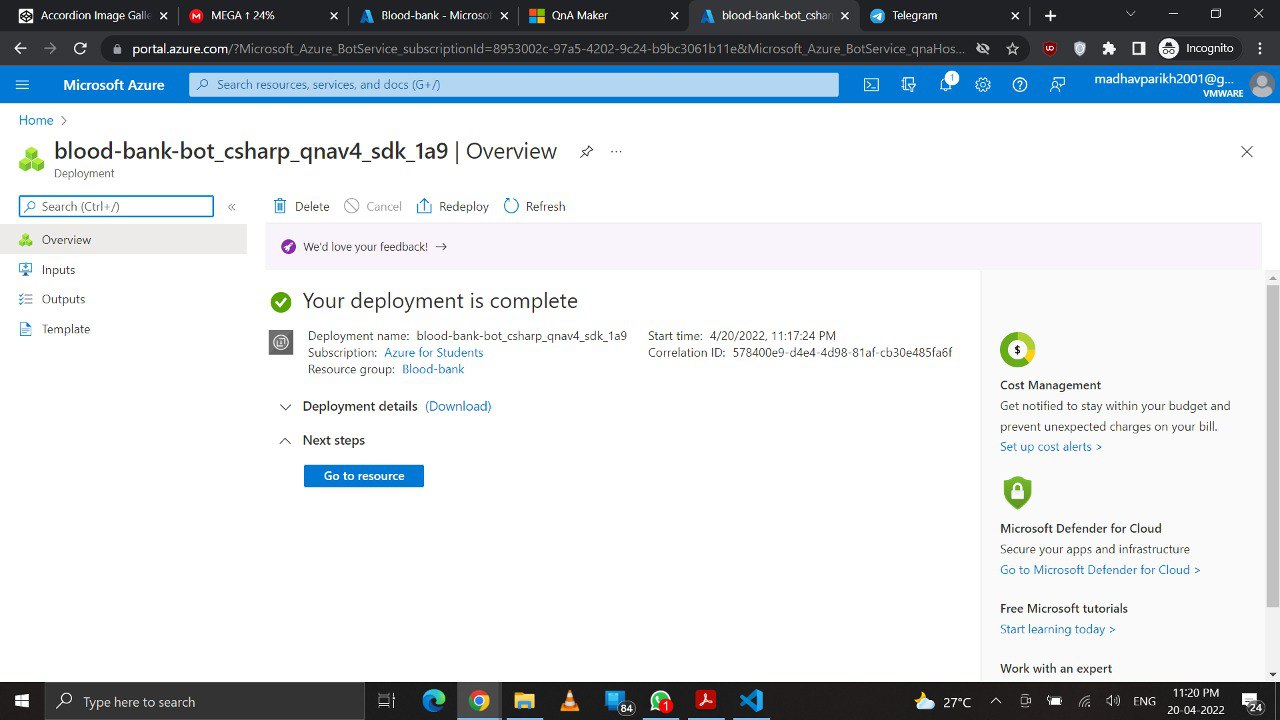Open the more options ellipsis beside the title
Viewport: 1280px width, 720px height.
click(x=616, y=152)
